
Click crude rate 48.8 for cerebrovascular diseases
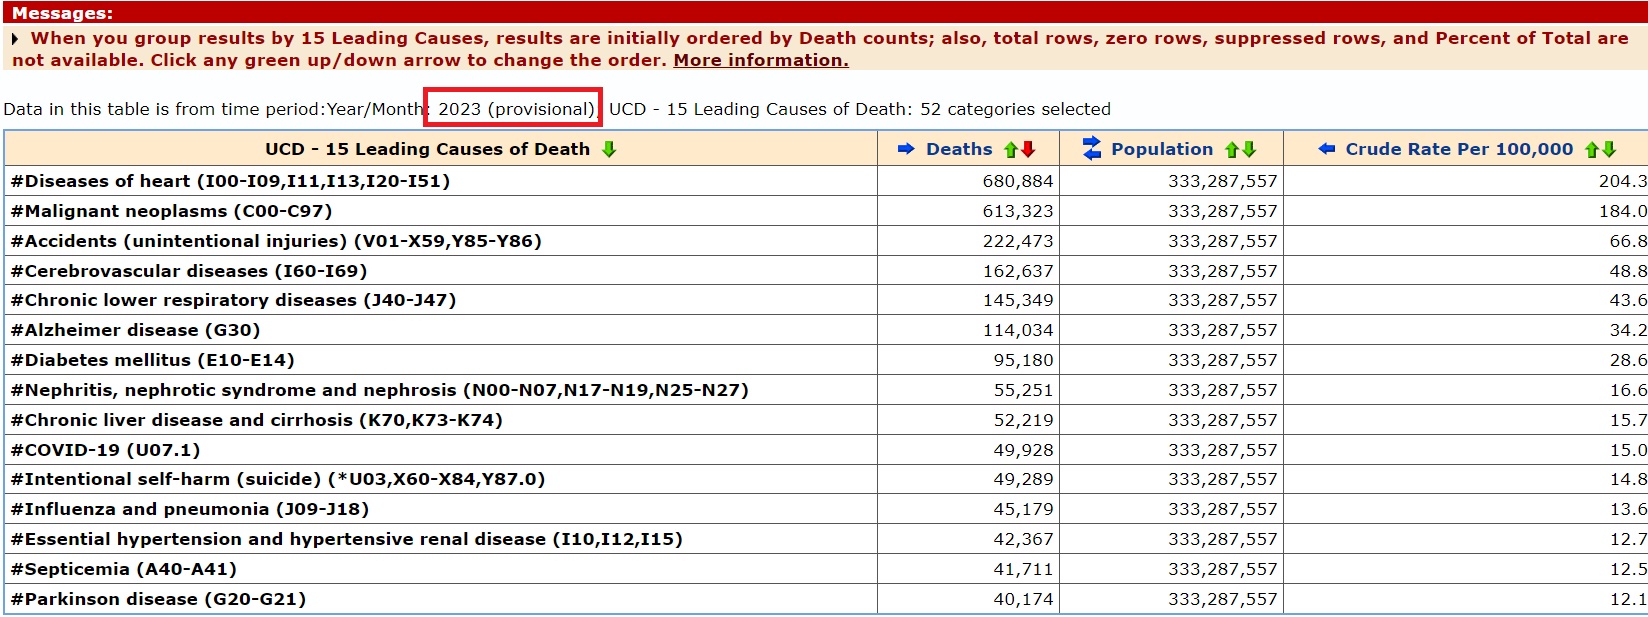click(1628, 271)
